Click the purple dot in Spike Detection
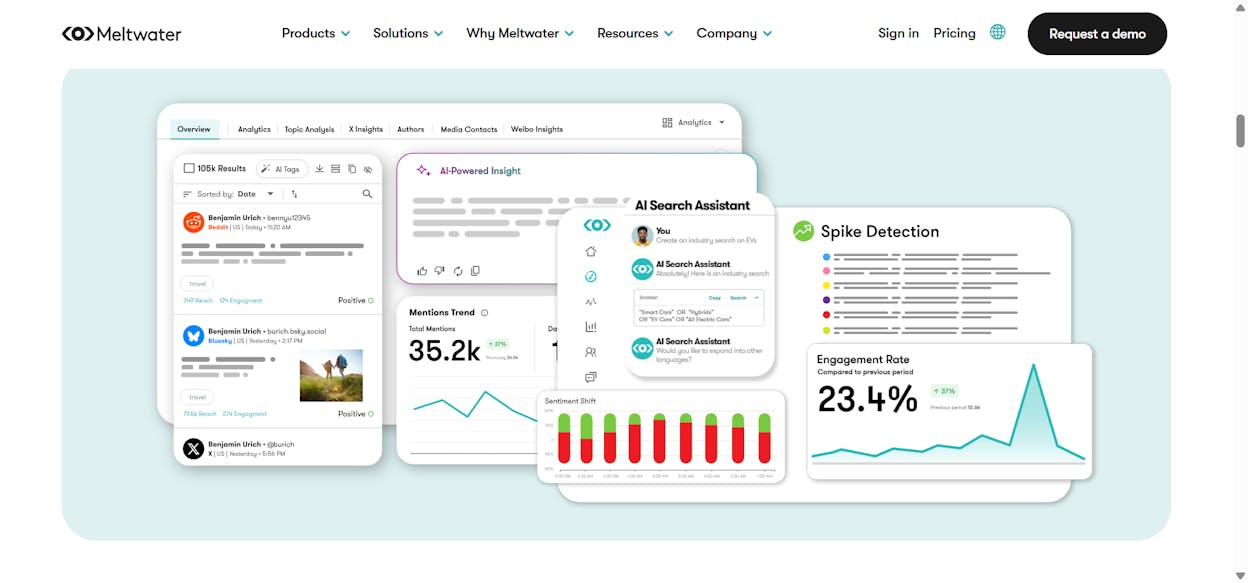This screenshot has width=1248, height=583. pos(826,299)
